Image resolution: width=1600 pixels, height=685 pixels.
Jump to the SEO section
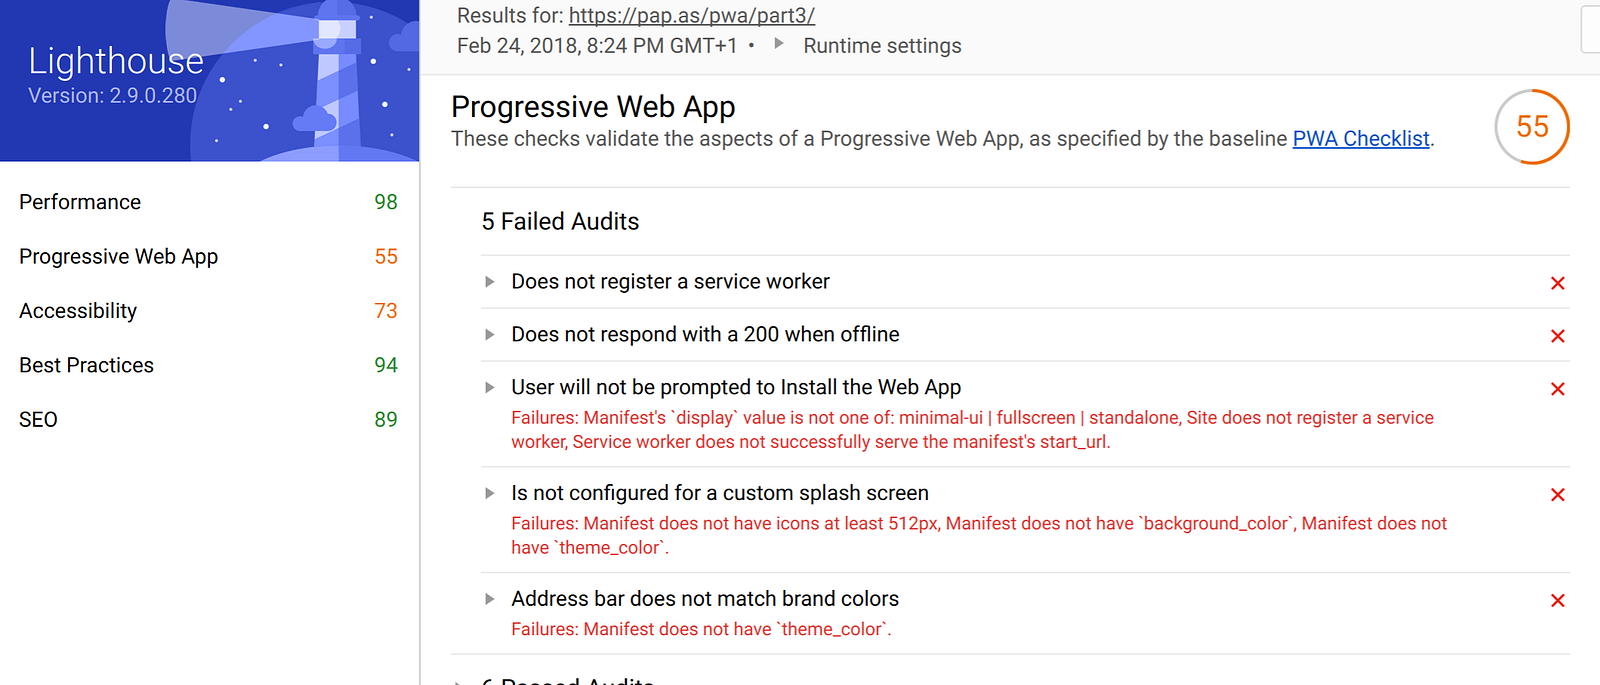tap(208, 420)
